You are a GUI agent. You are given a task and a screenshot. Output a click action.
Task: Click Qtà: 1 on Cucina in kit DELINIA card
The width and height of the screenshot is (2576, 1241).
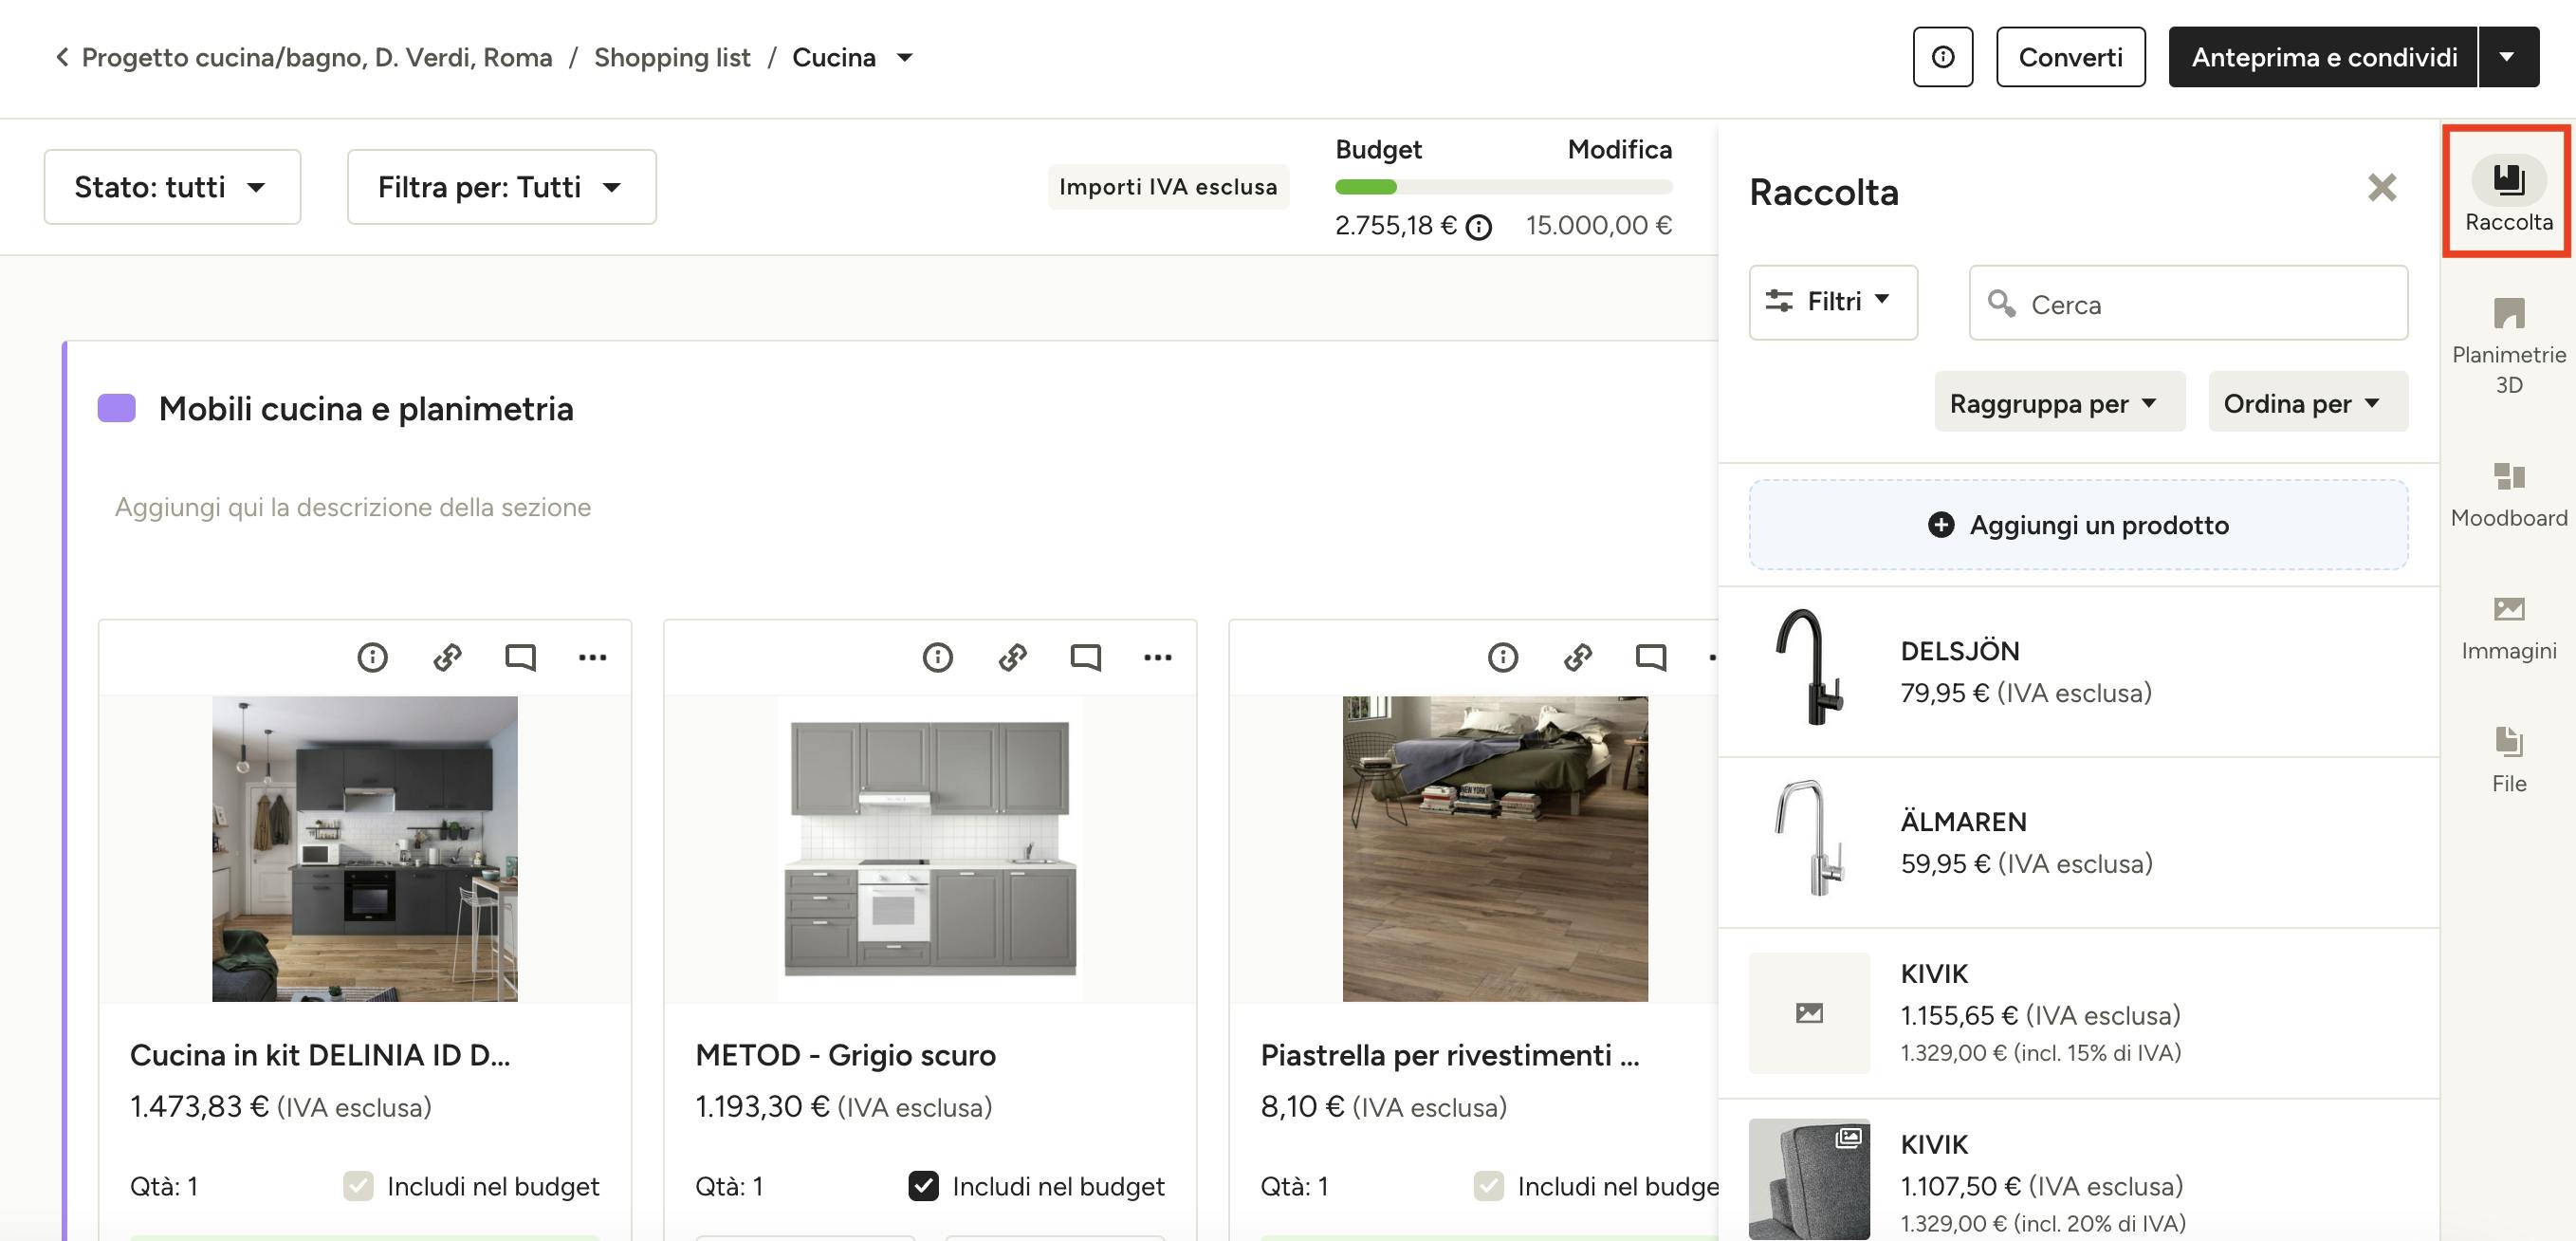tap(164, 1186)
